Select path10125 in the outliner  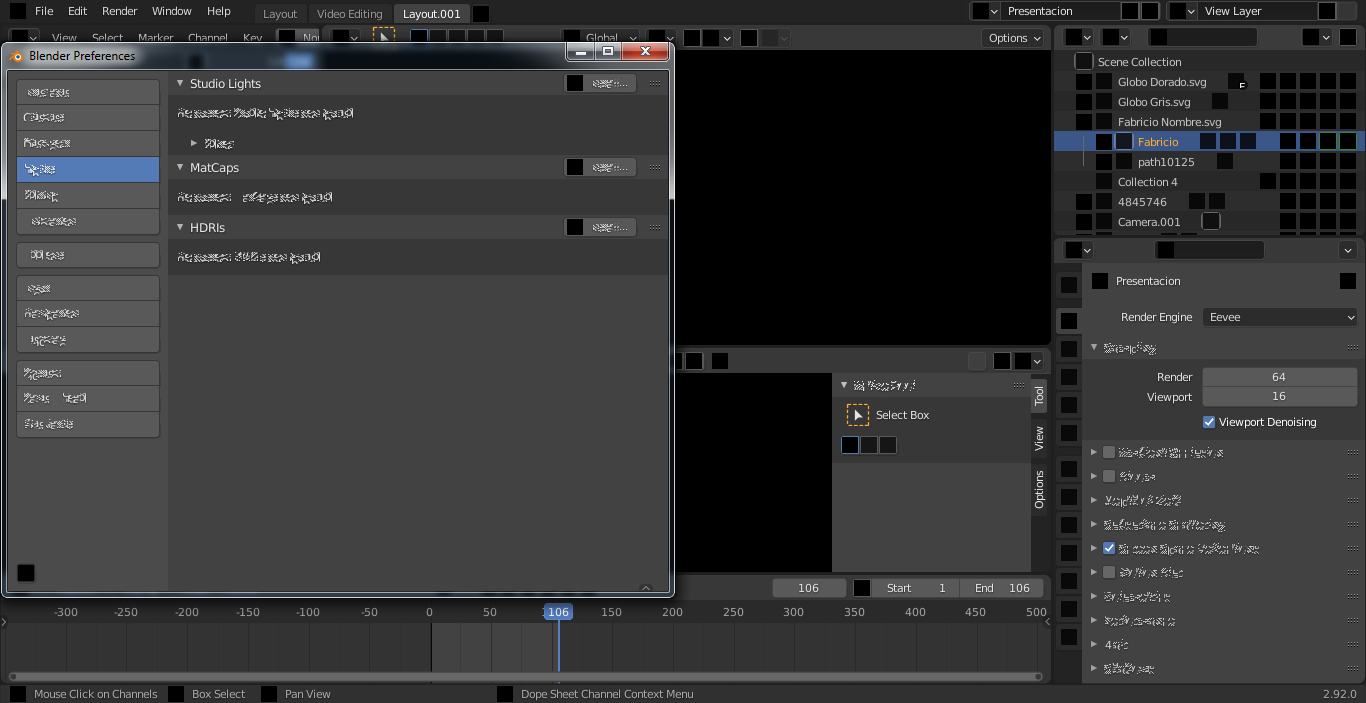[1166, 162]
